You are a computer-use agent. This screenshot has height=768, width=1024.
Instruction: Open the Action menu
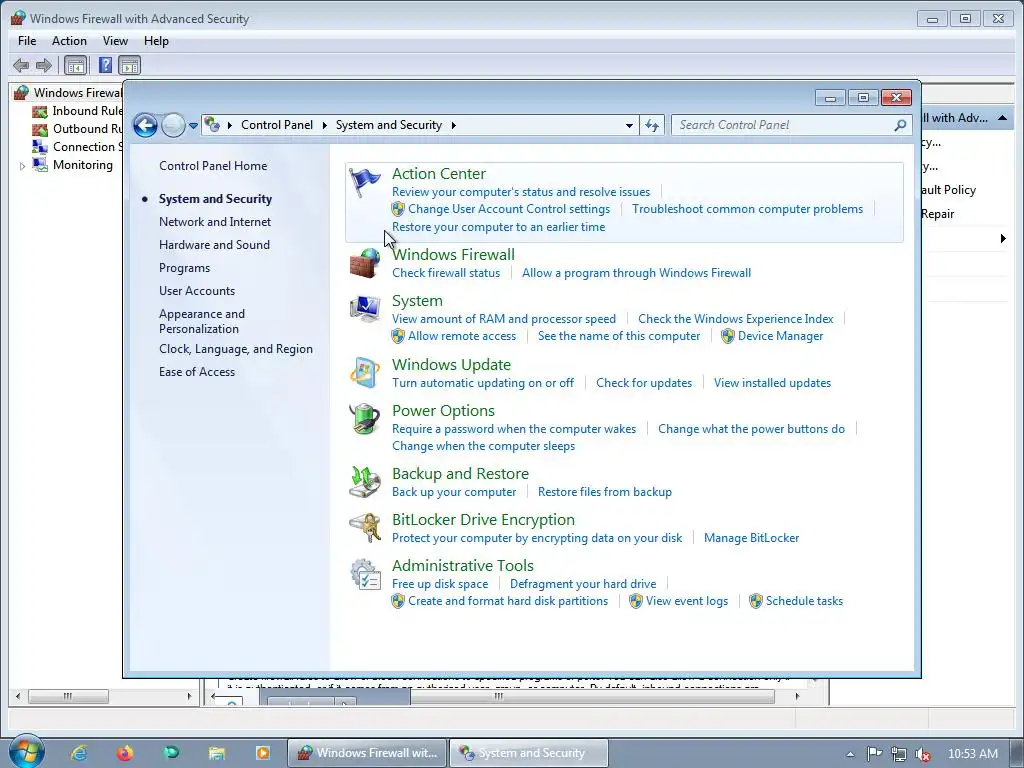pyautogui.click(x=69, y=40)
